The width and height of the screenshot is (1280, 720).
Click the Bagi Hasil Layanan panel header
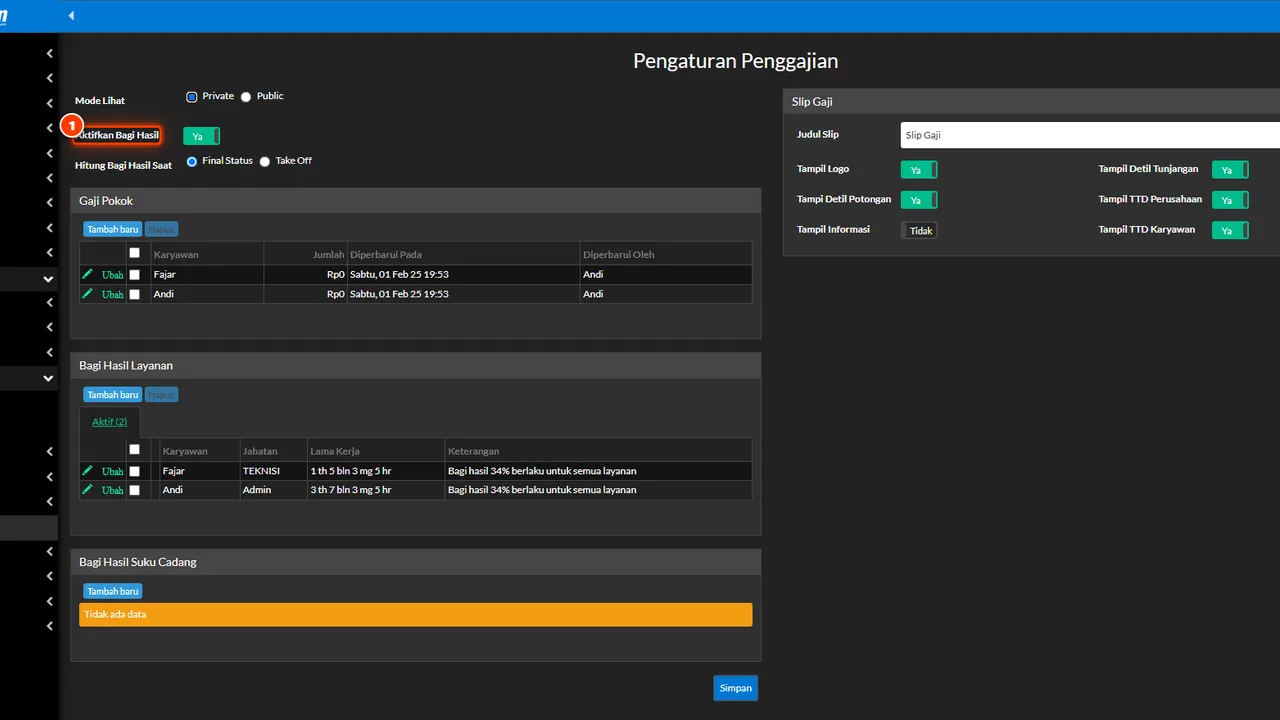point(416,366)
